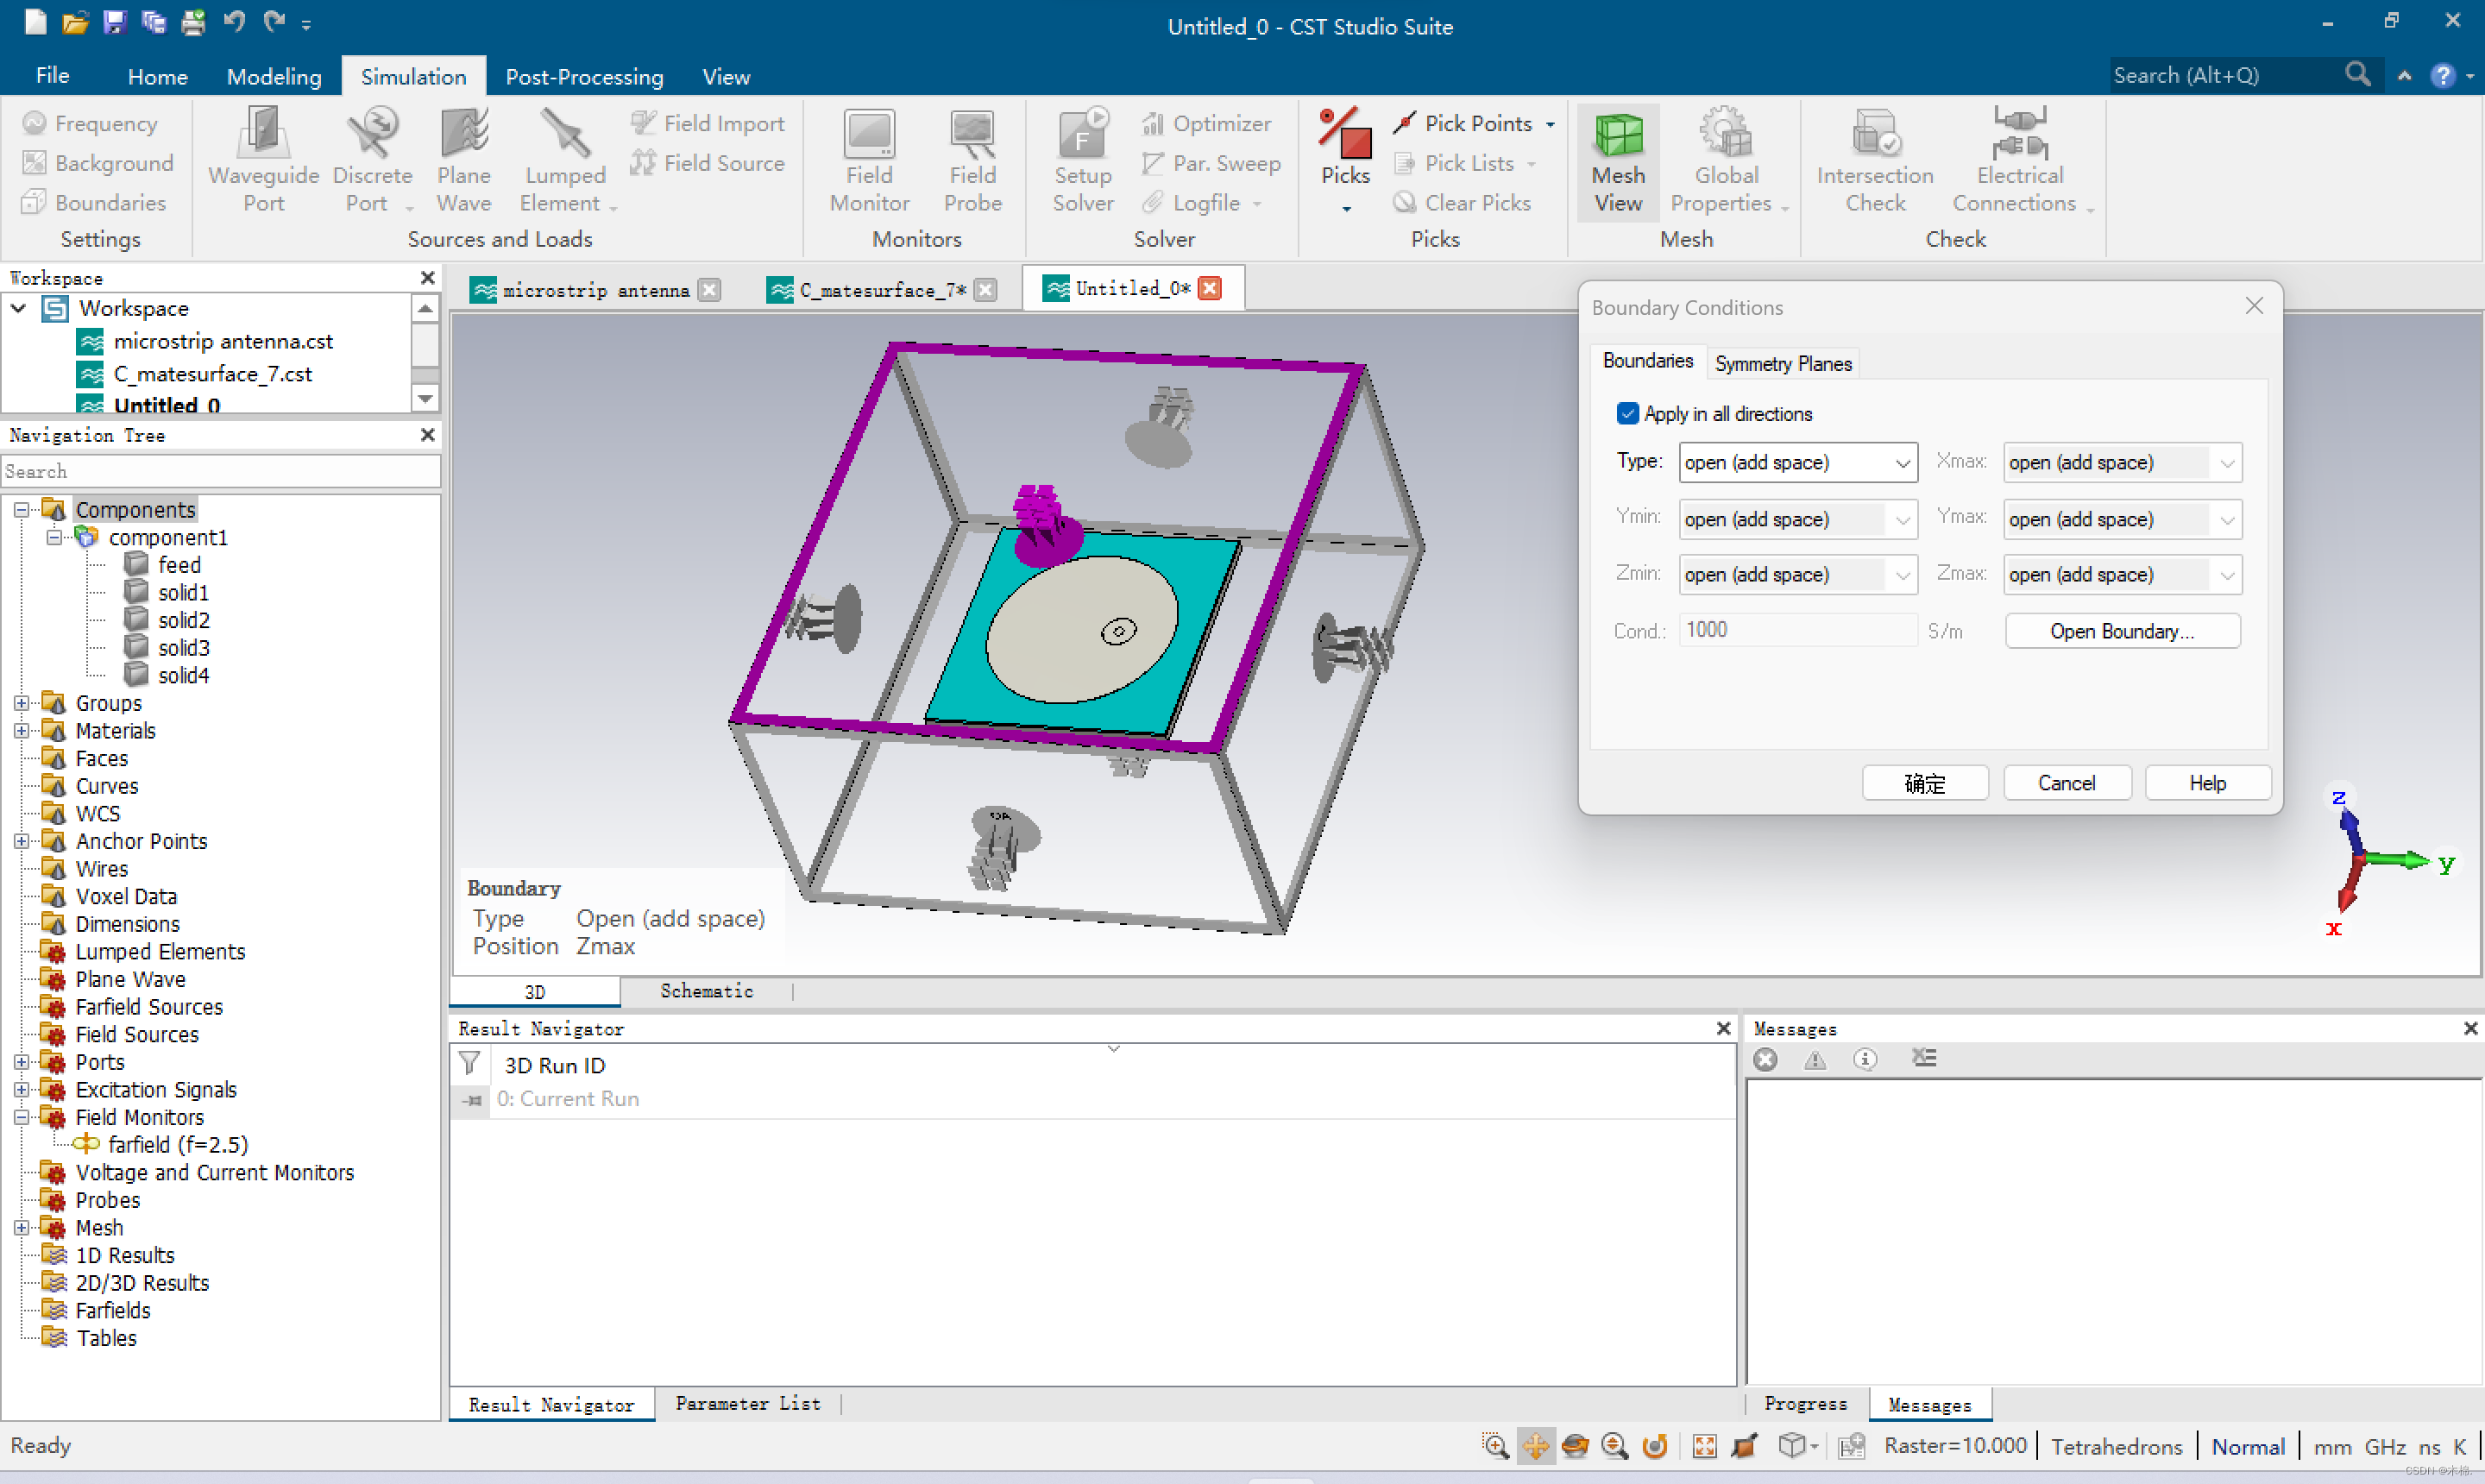Expand the Ports tree node
The height and width of the screenshot is (1484, 2485).
pos(21,1062)
